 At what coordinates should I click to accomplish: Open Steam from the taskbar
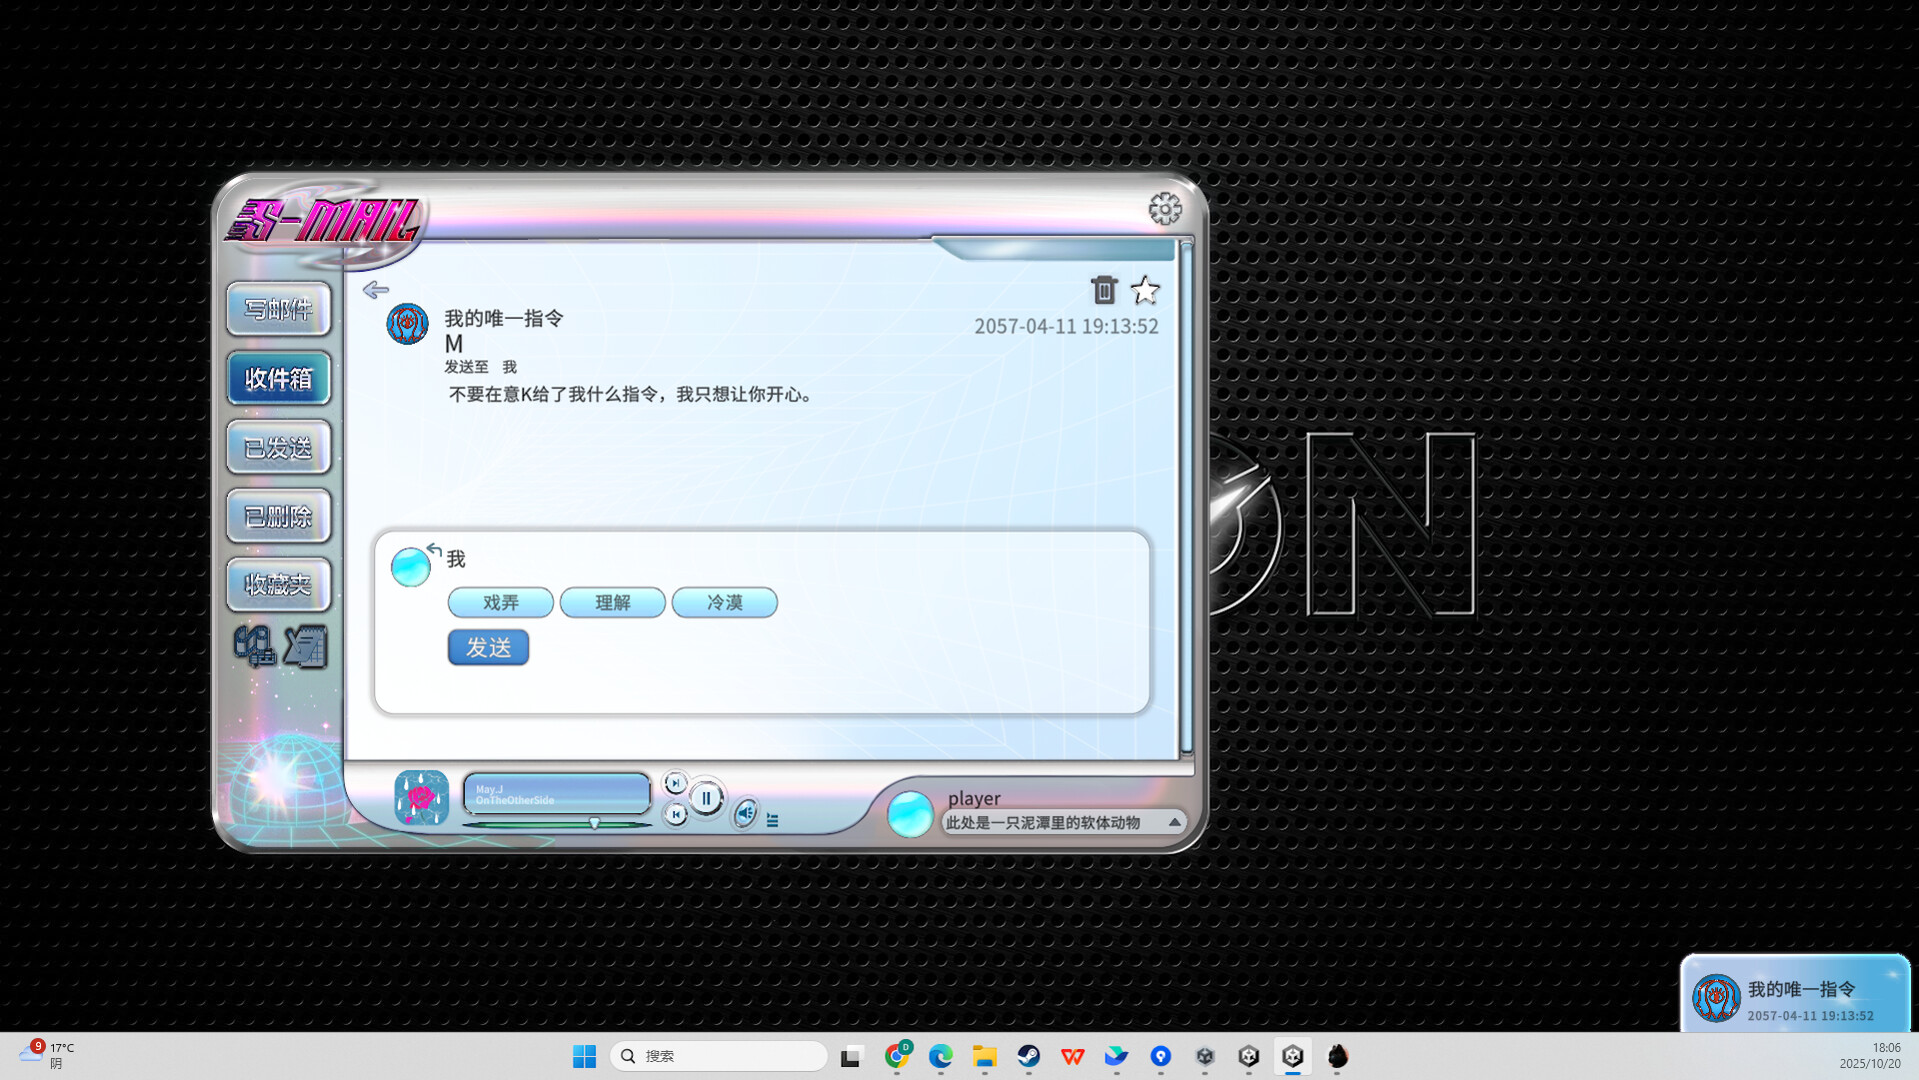pos(1029,1055)
